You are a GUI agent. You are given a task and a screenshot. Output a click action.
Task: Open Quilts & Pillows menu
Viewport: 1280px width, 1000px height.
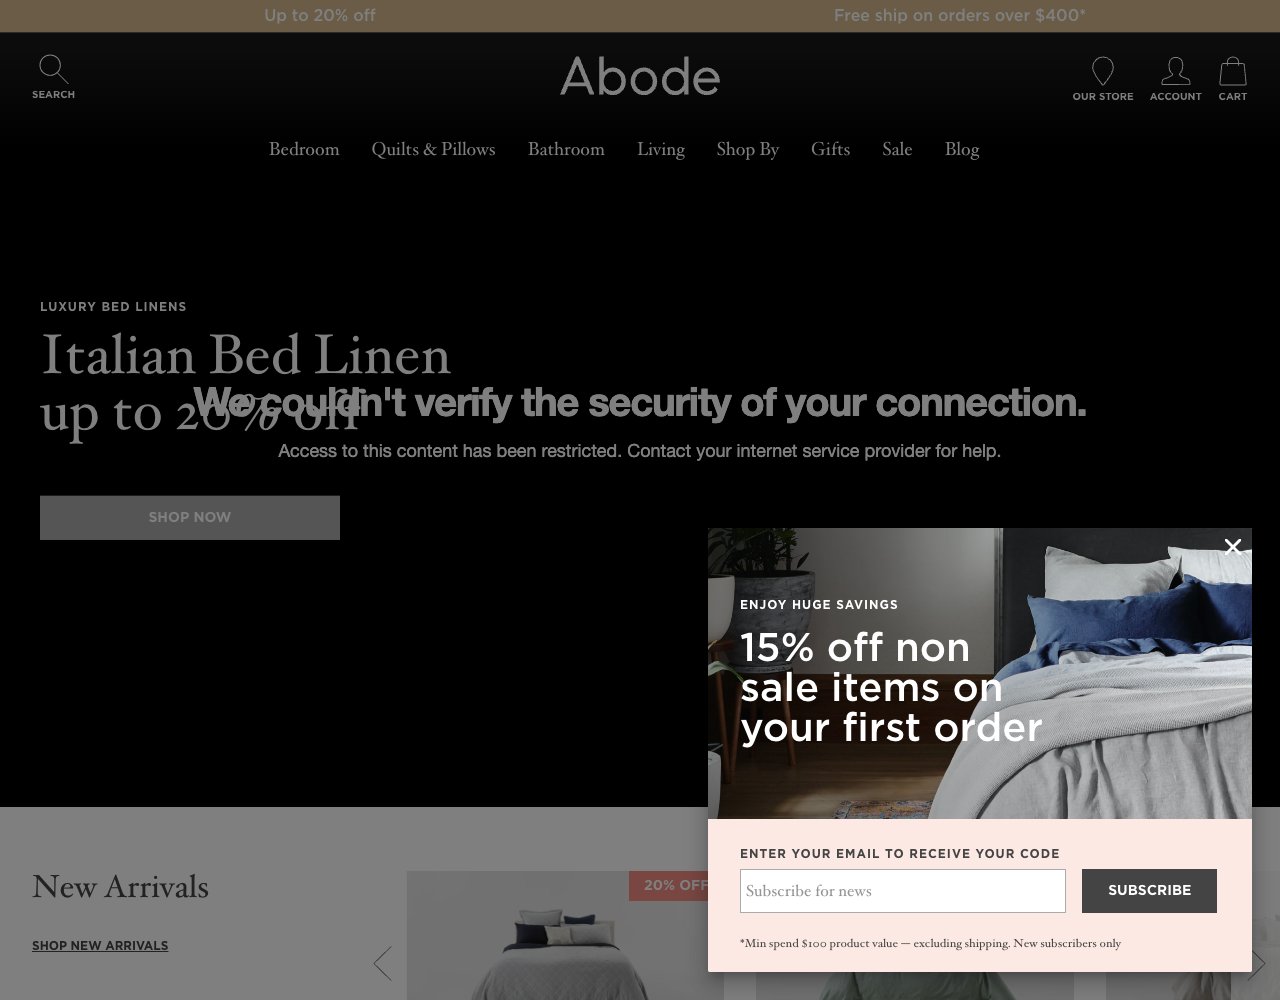[433, 149]
